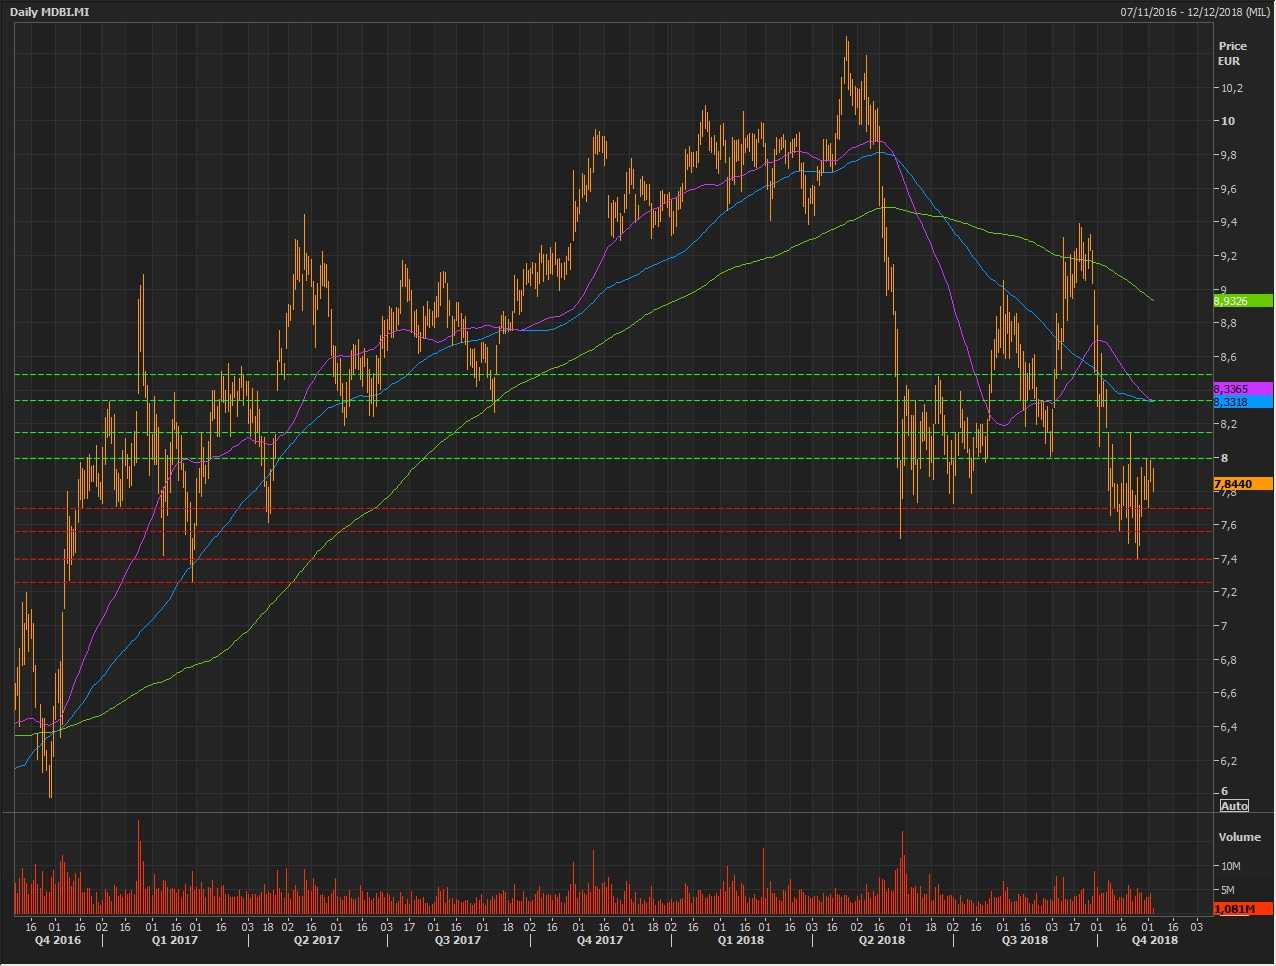The image size is (1276, 966).
Task: Select the green 8,9326 moving average tag
Action: click(x=1241, y=301)
